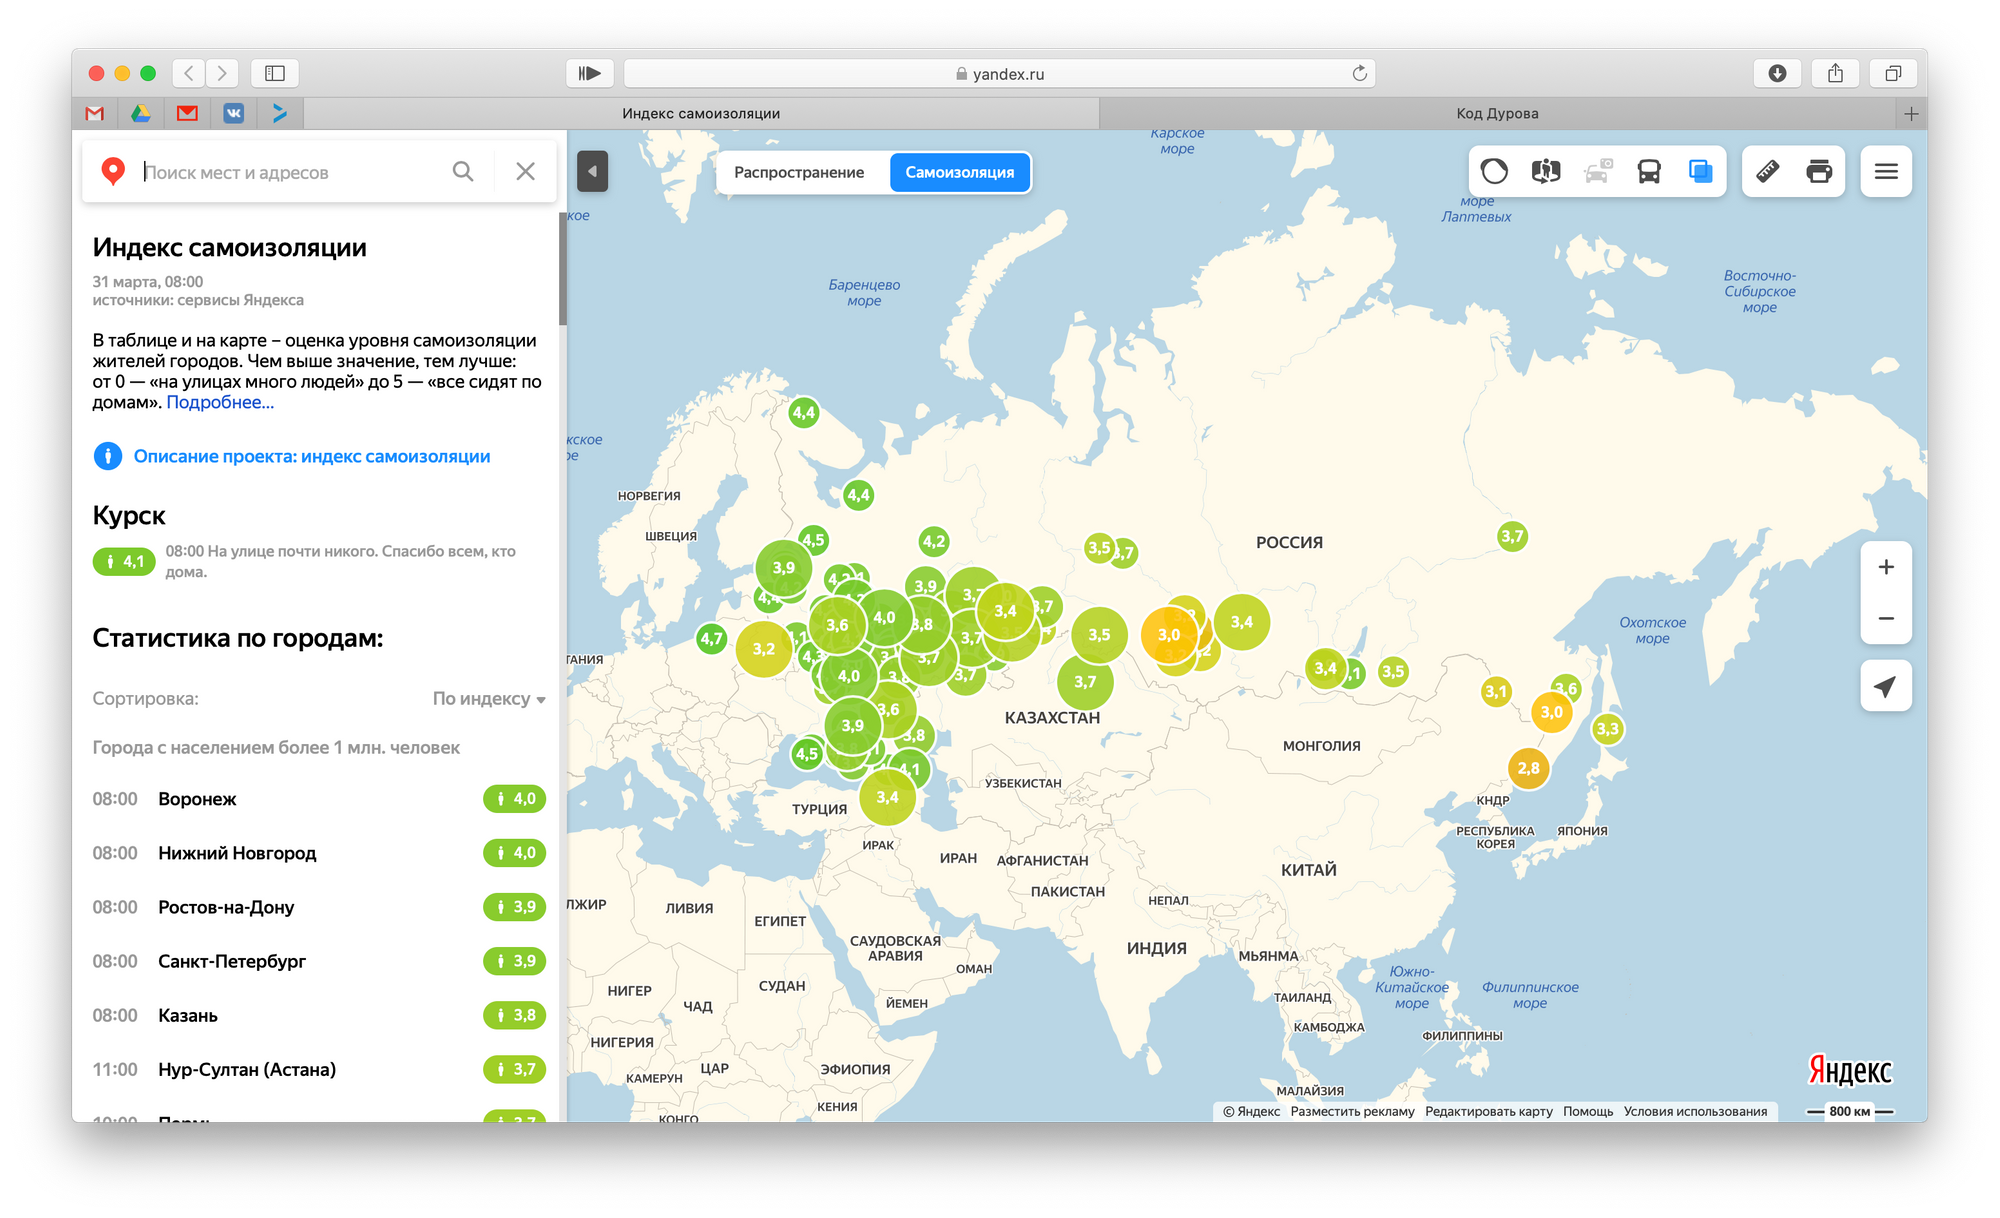The image size is (2000, 1218).
Task: Open the Safari downloads icon
Action: 1777,73
